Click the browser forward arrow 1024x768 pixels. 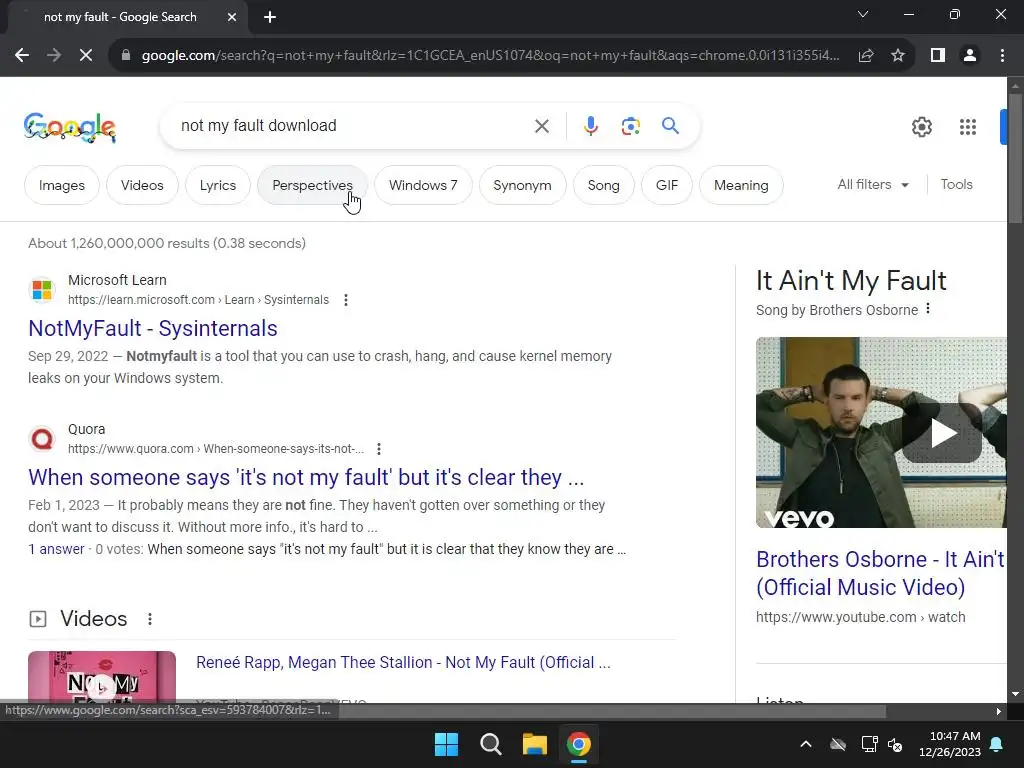[54, 56]
